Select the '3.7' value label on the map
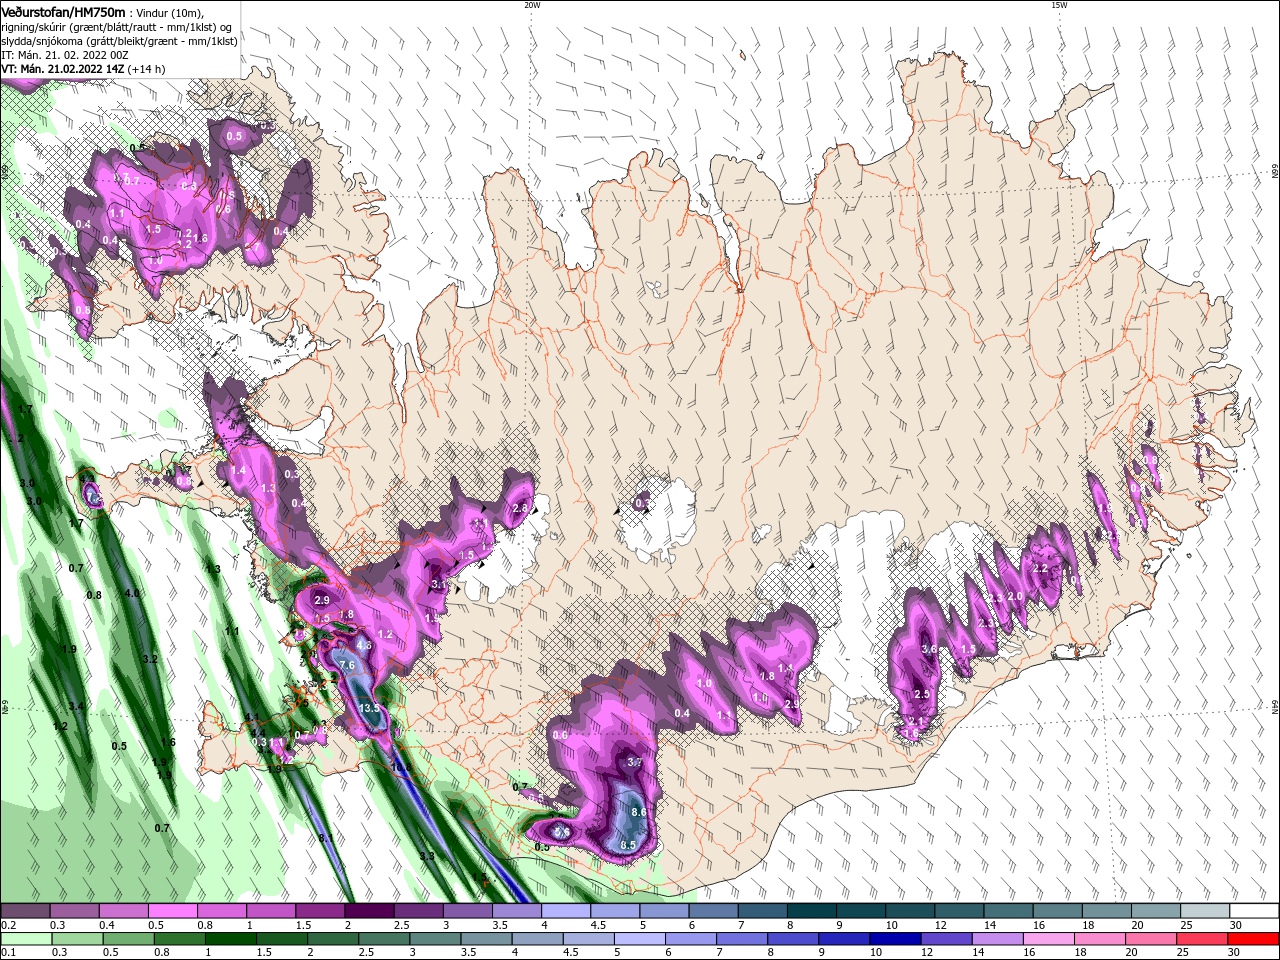Image resolution: width=1280 pixels, height=960 pixels. click(x=634, y=762)
